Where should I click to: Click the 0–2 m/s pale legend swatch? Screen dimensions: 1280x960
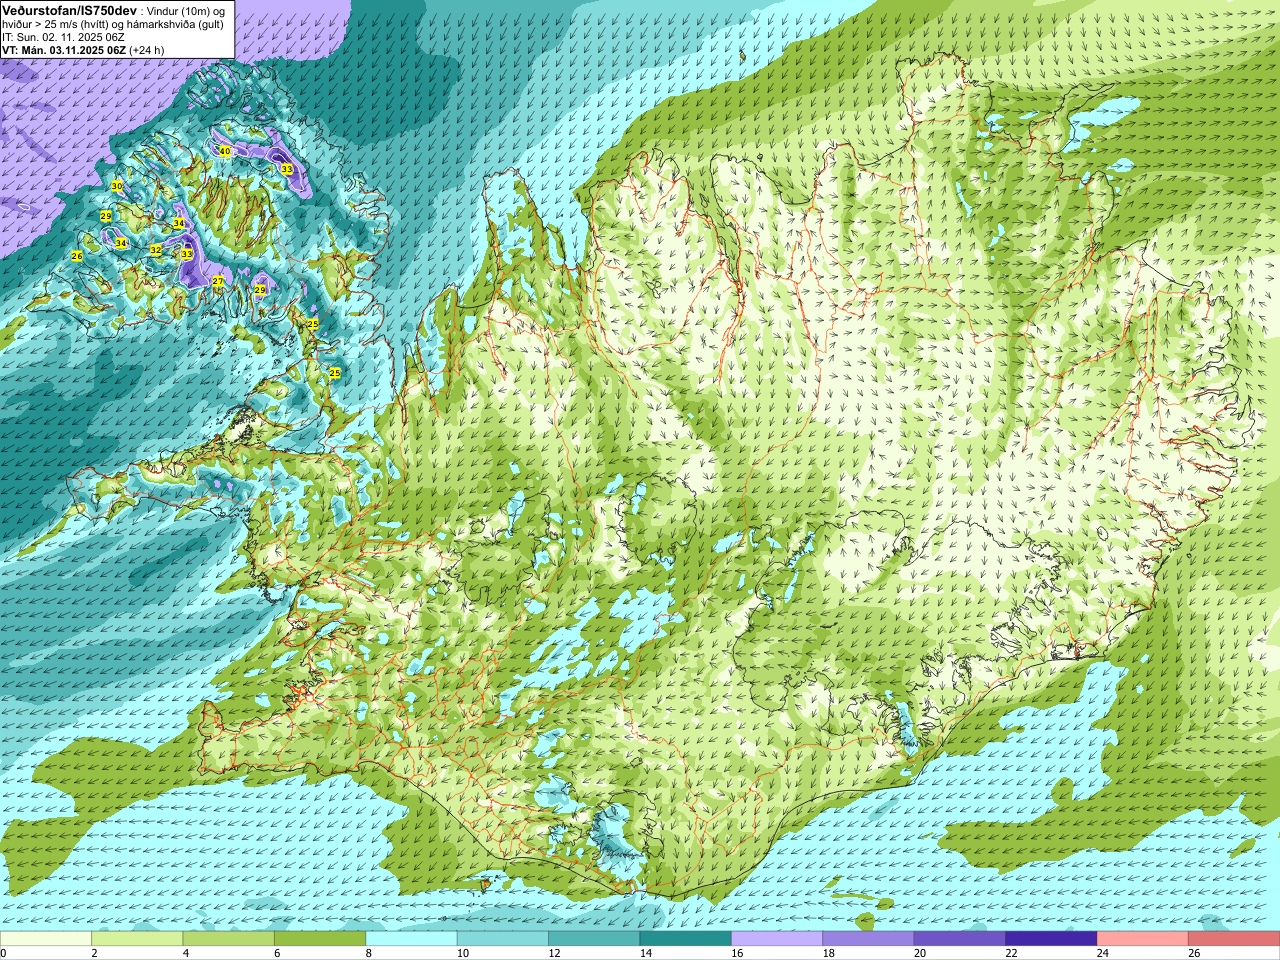[46, 939]
